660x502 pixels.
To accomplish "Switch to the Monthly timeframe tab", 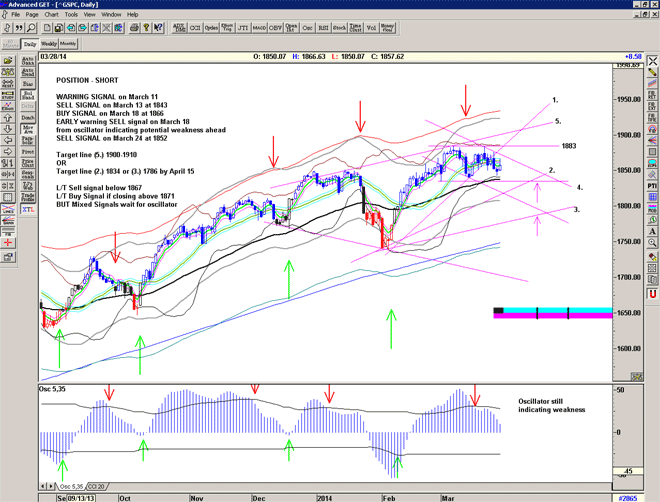I will click(x=68, y=45).
